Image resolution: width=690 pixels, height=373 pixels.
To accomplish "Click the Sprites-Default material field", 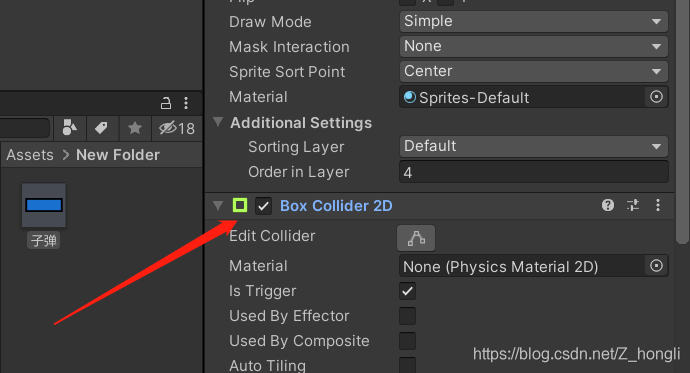I will (521, 97).
